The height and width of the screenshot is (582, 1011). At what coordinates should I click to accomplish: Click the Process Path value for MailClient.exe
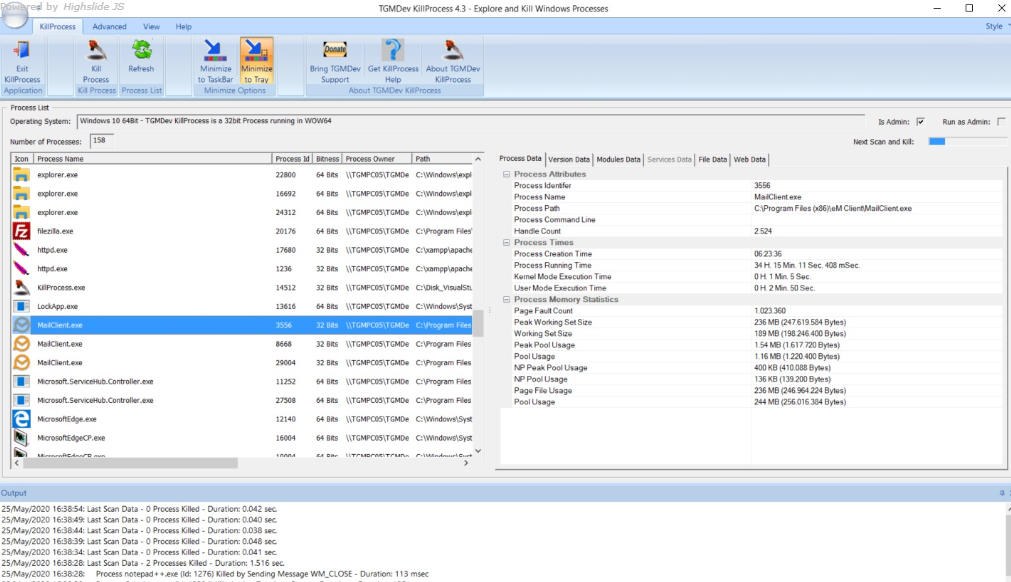[832, 208]
